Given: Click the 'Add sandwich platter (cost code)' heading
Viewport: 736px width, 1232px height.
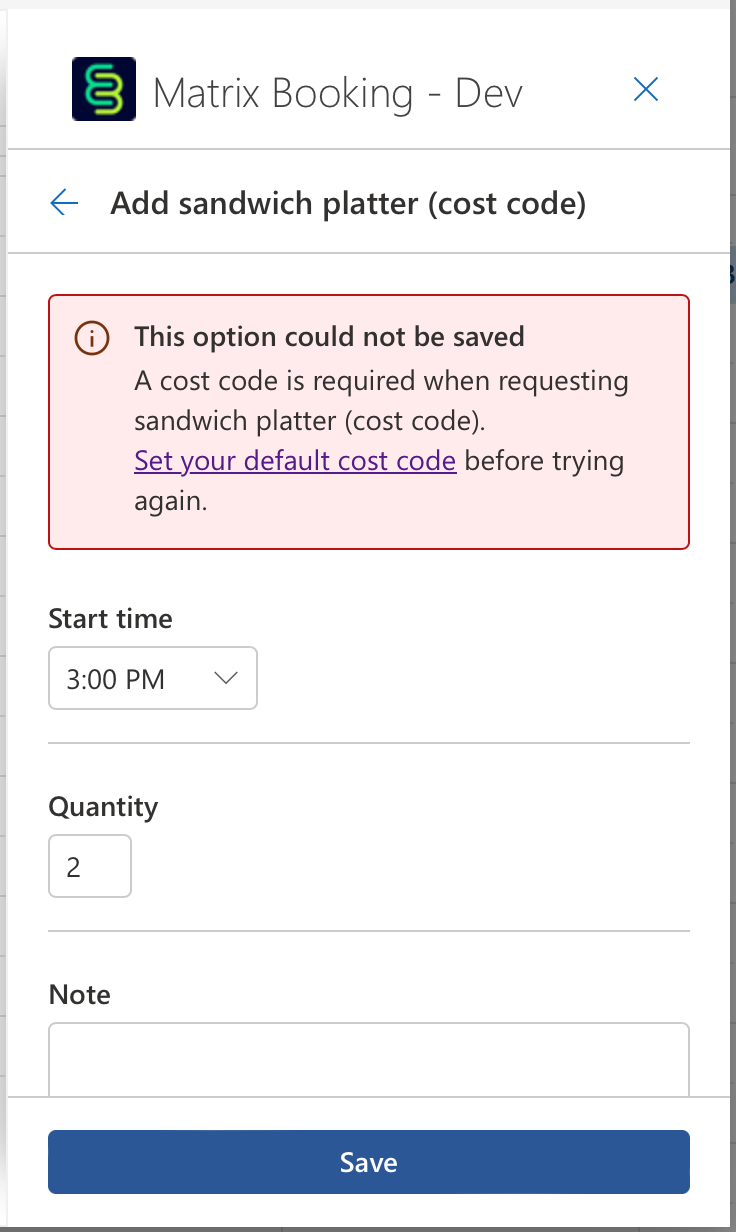Looking at the screenshot, I should (348, 204).
